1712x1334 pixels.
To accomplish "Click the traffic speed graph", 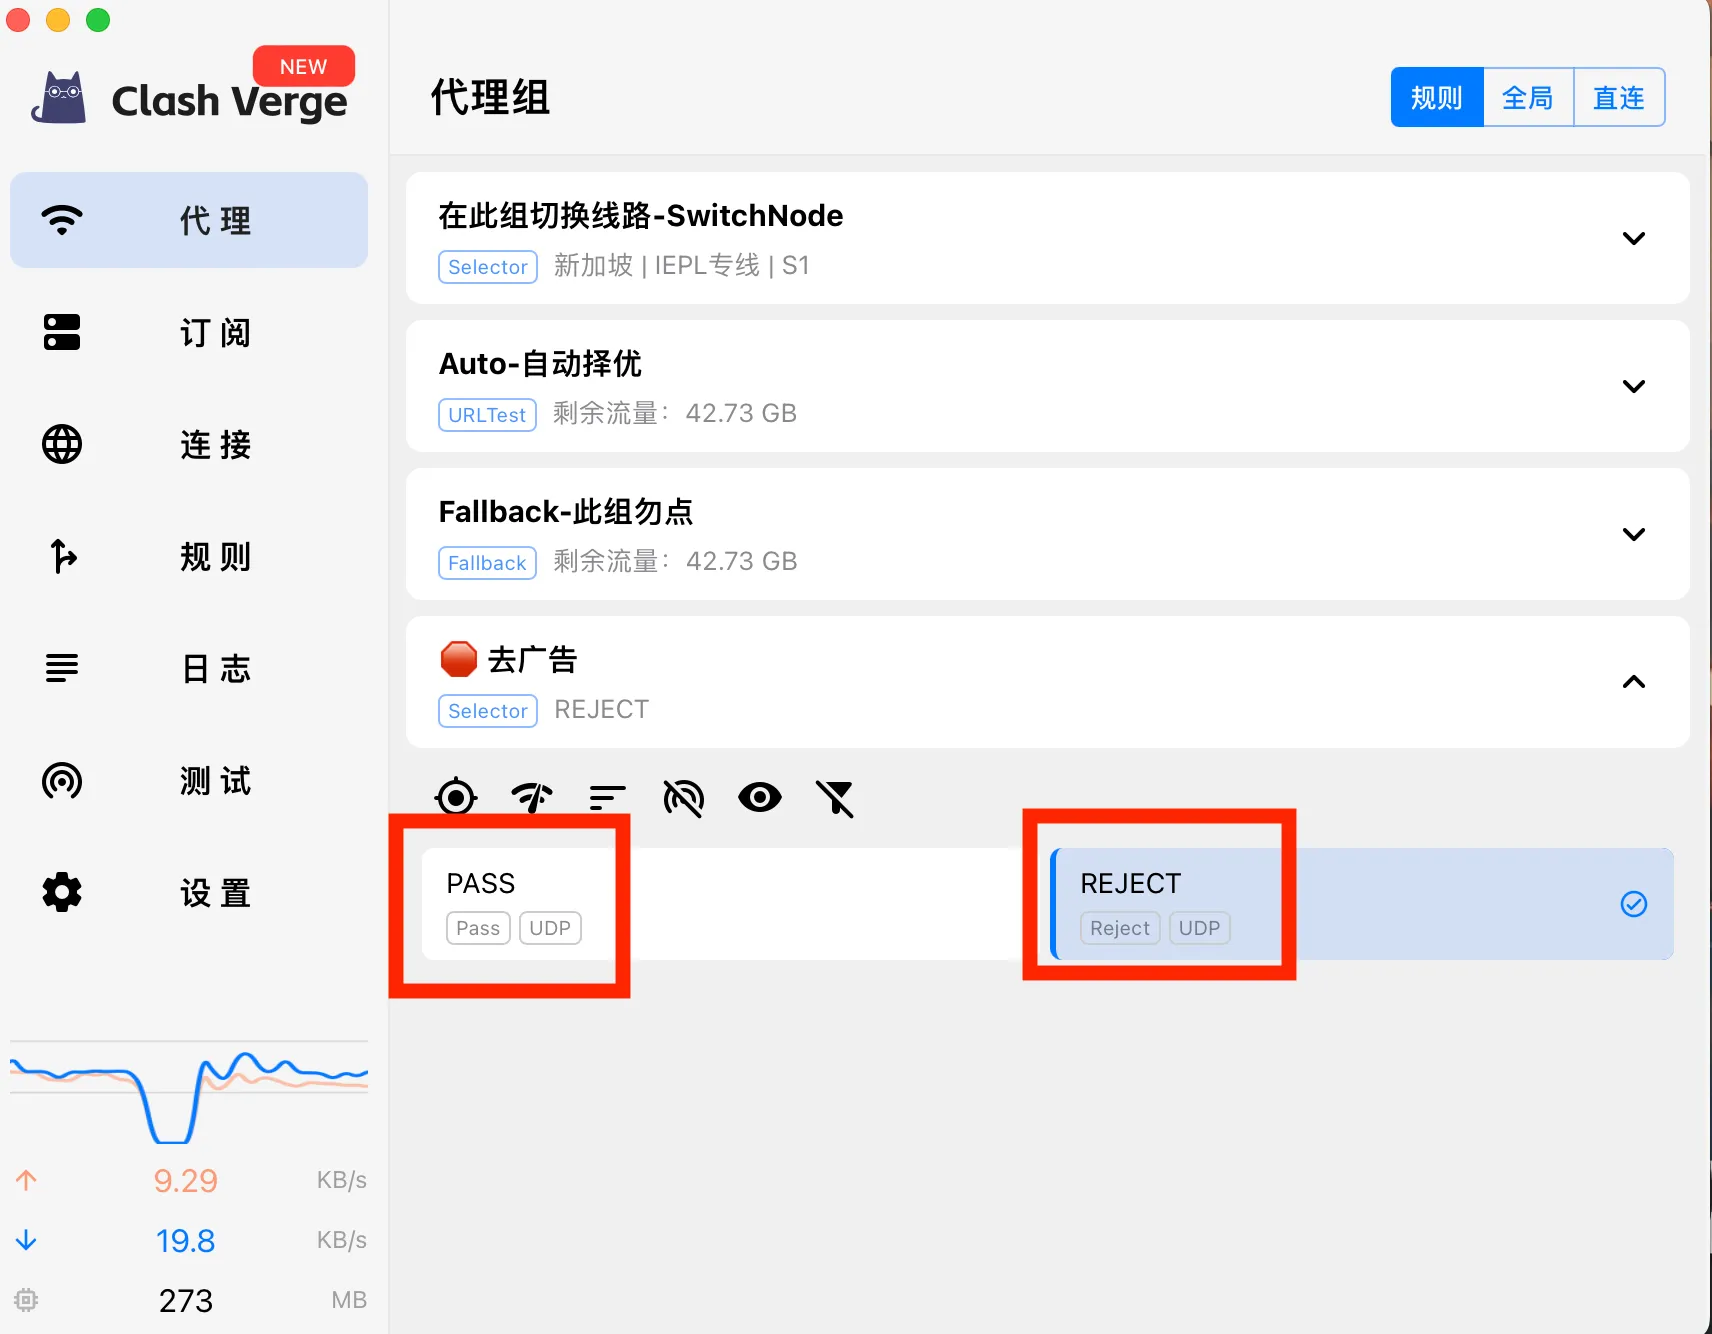I will click(x=189, y=1092).
